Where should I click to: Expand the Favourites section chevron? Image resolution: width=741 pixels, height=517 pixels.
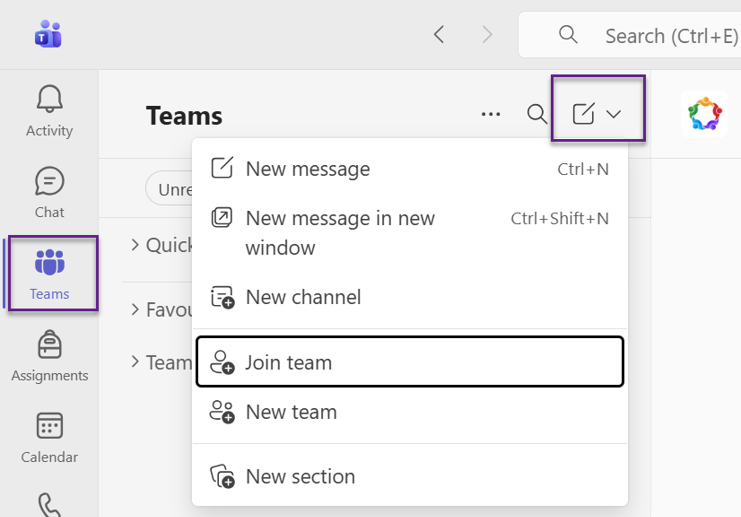(x=135, y=309)
